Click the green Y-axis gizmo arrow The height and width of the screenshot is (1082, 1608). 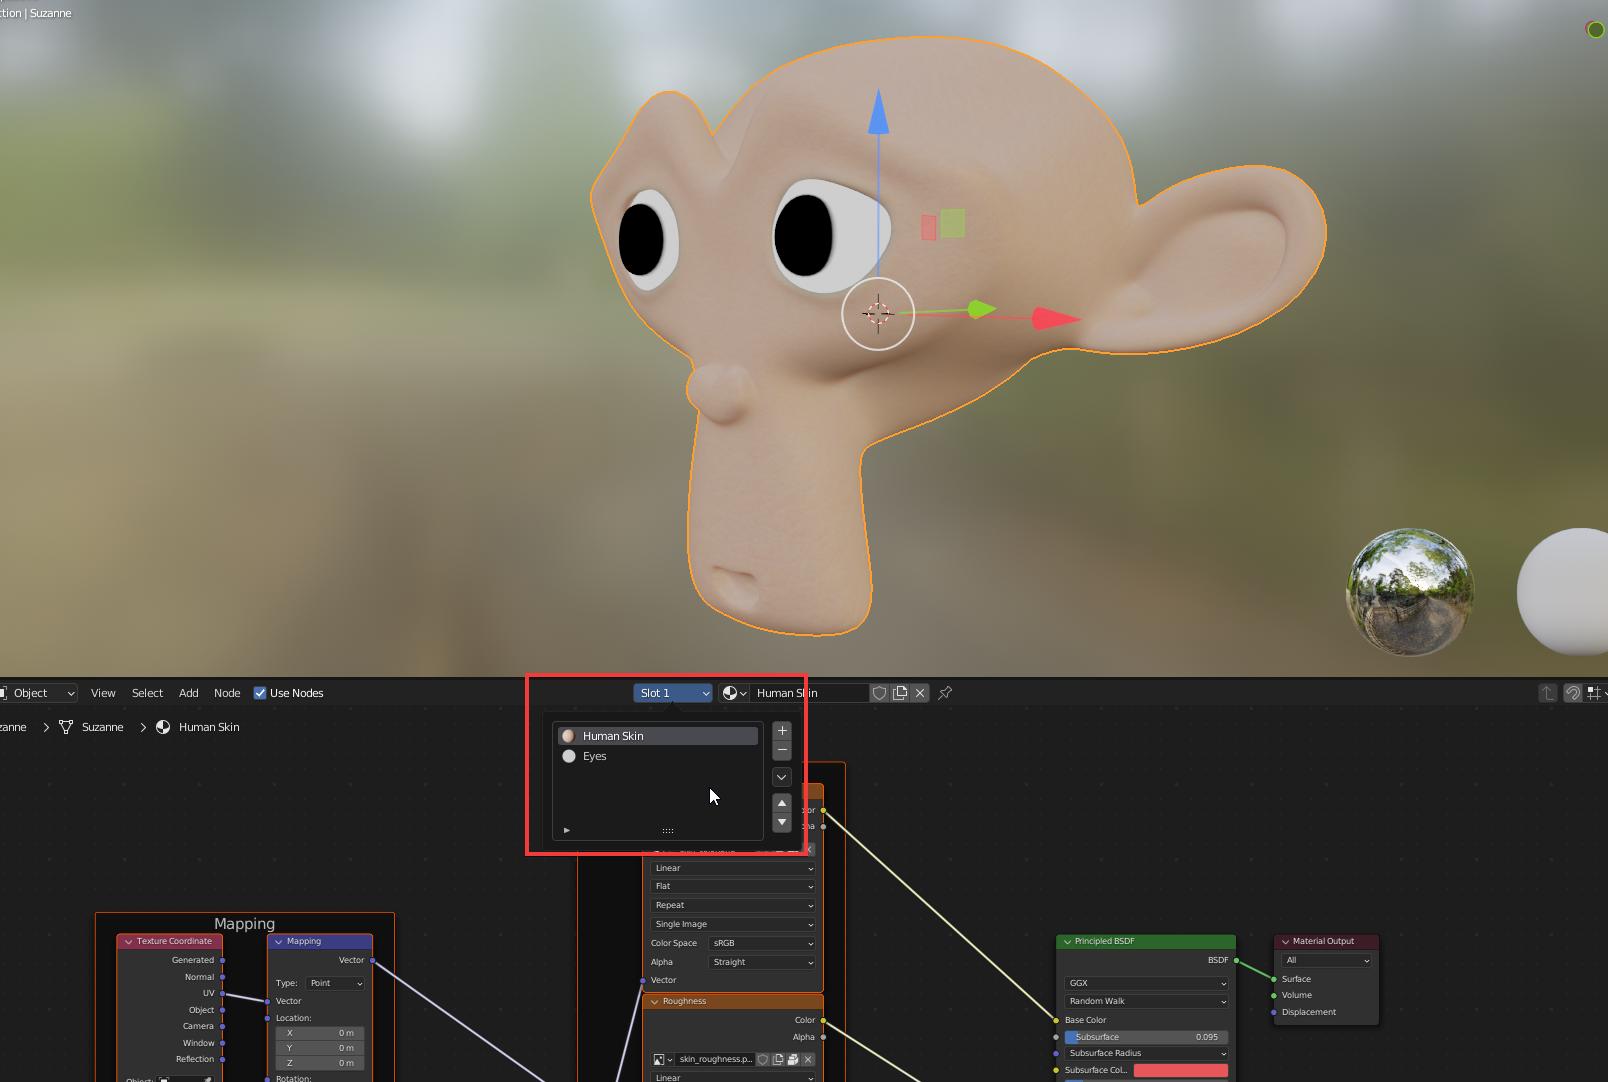(x=981, y=310)
